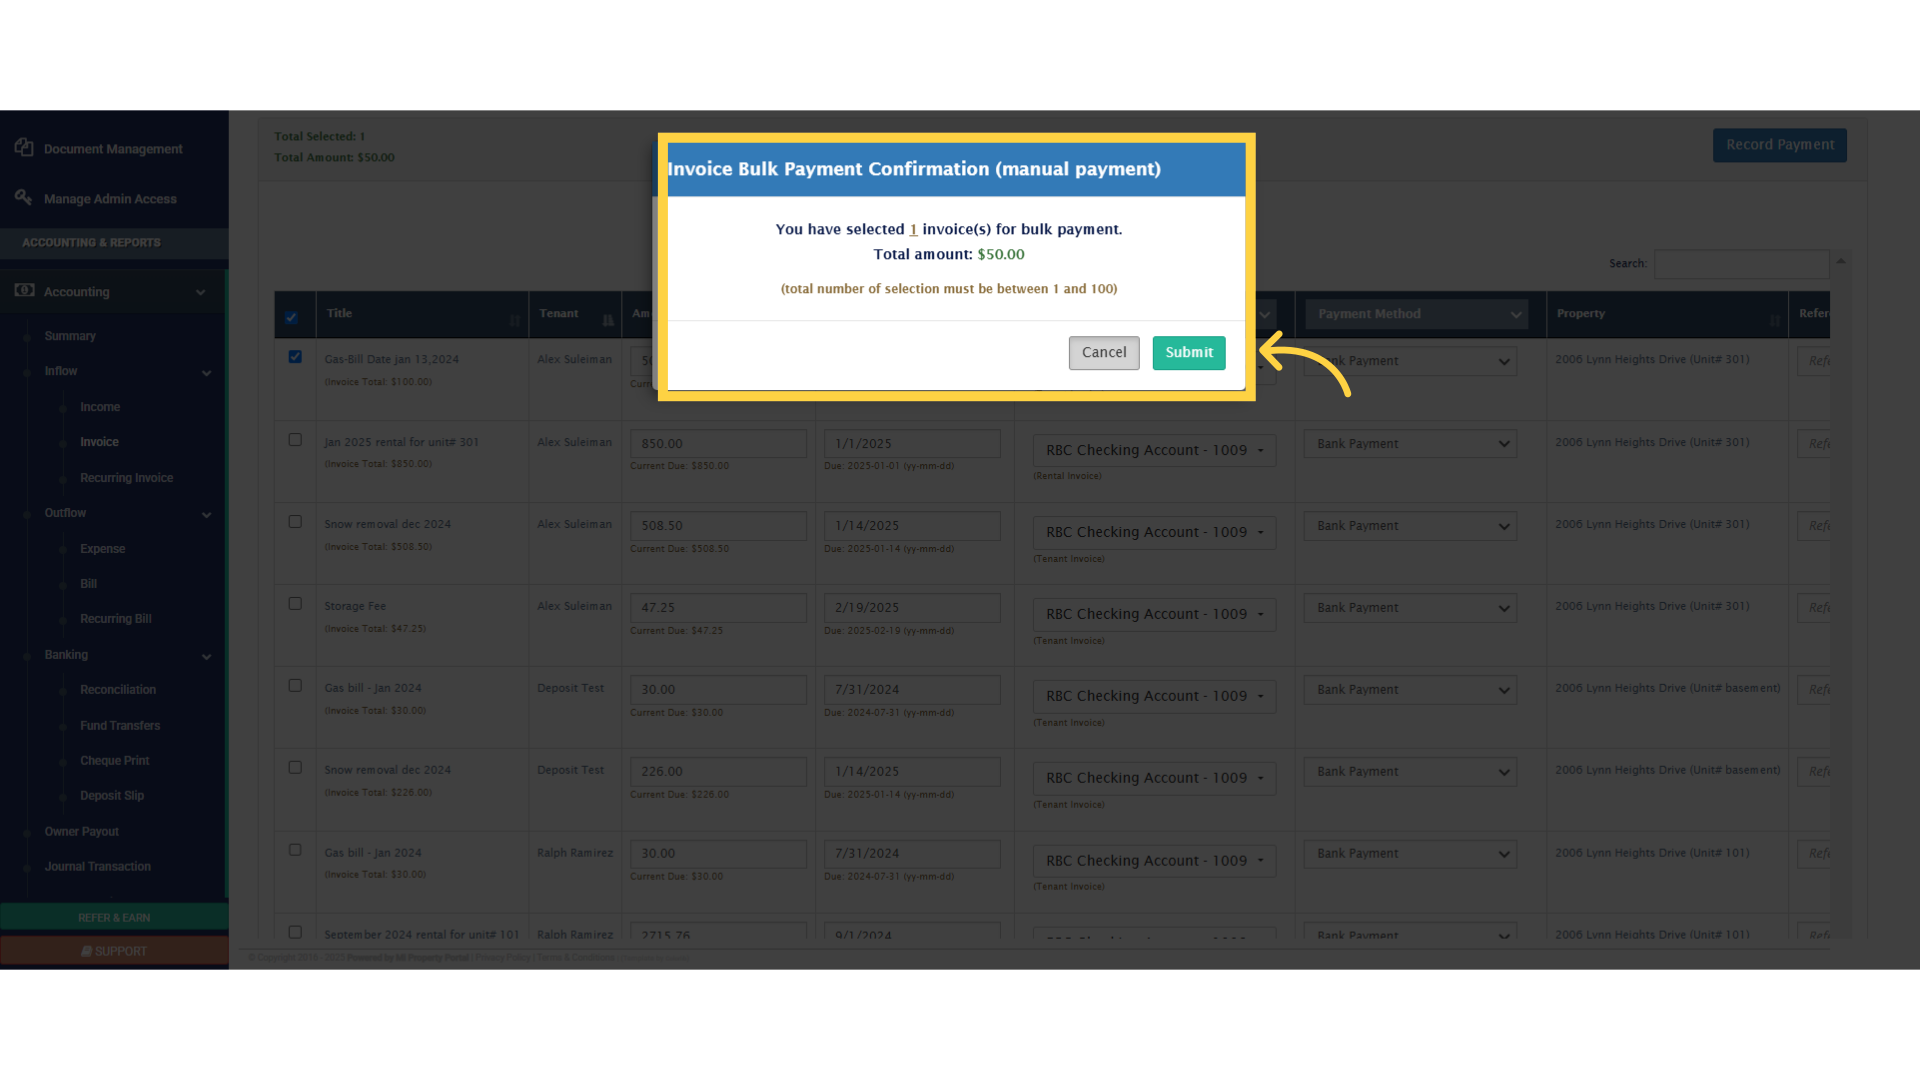Open the Payment Method header dropdown

1416,314
